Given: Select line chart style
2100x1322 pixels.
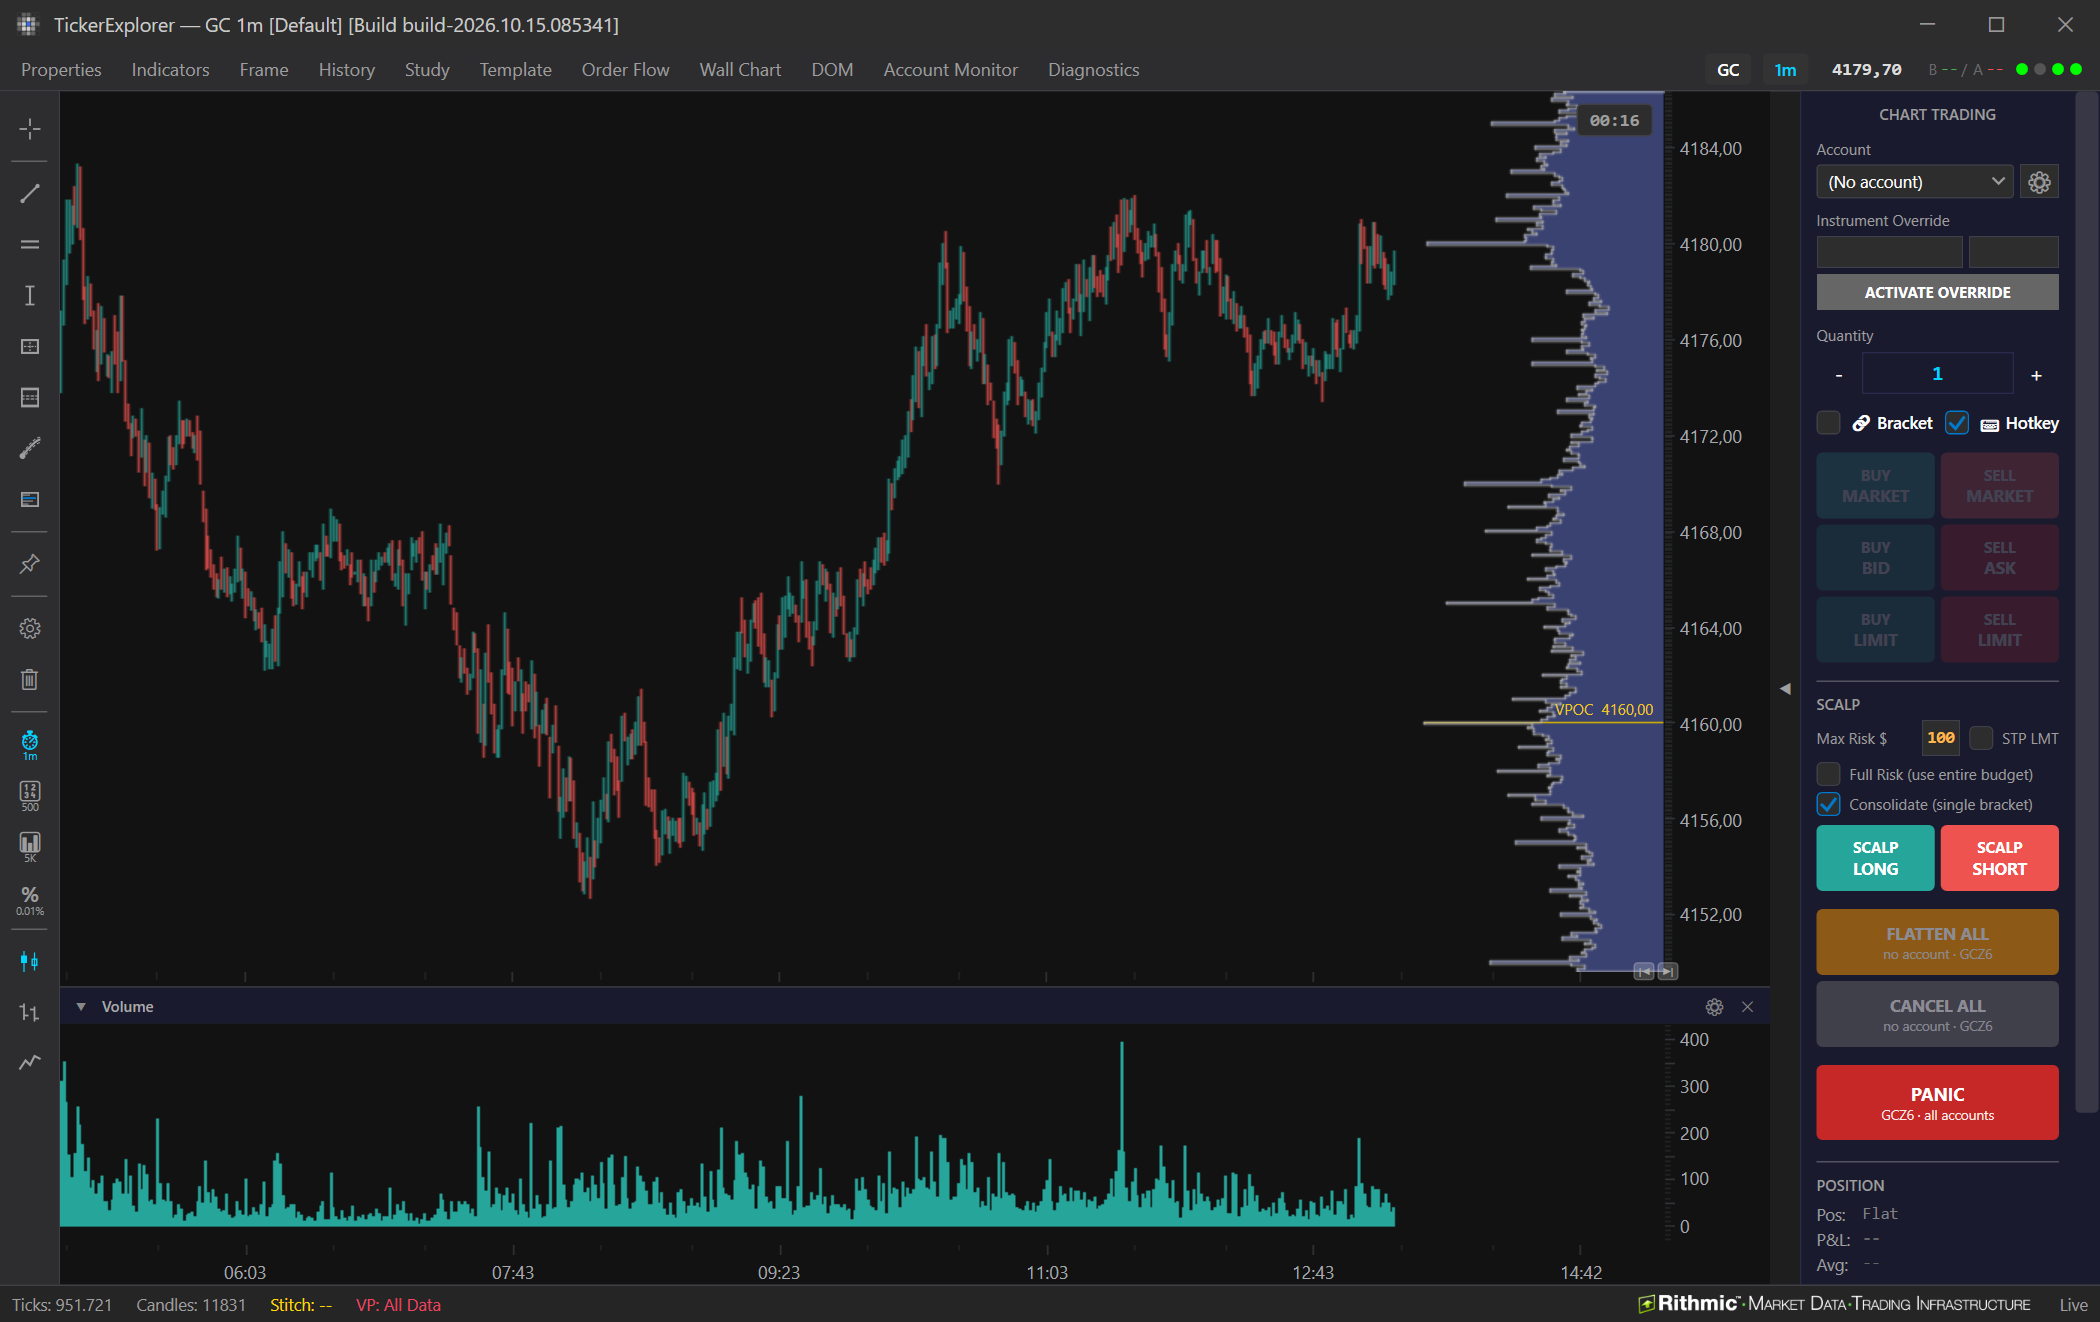Looking at the screenshot, I should [x=30, y=1062].
